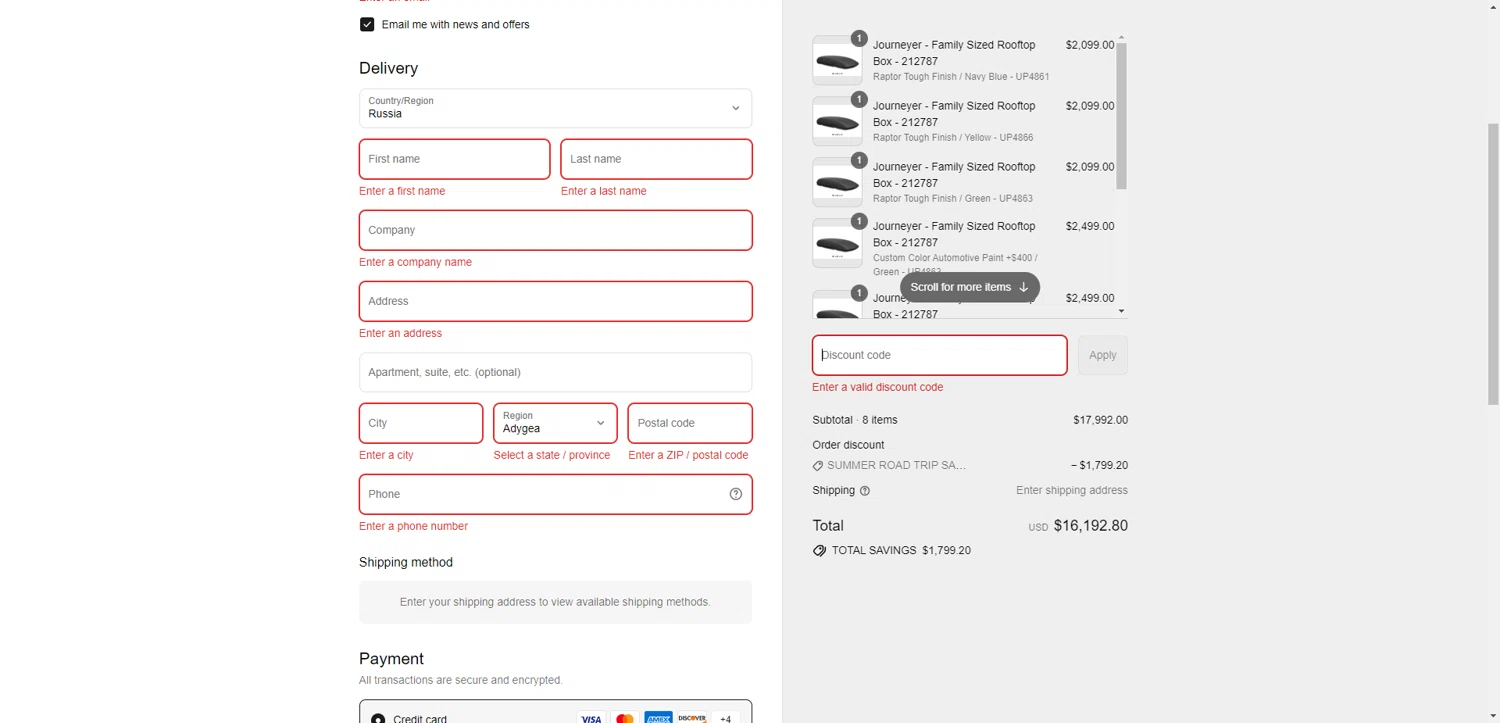This screenshot has width=1500, height=723.
Task: Click the shipping methods placeholder message box
Action: point(555,602)
